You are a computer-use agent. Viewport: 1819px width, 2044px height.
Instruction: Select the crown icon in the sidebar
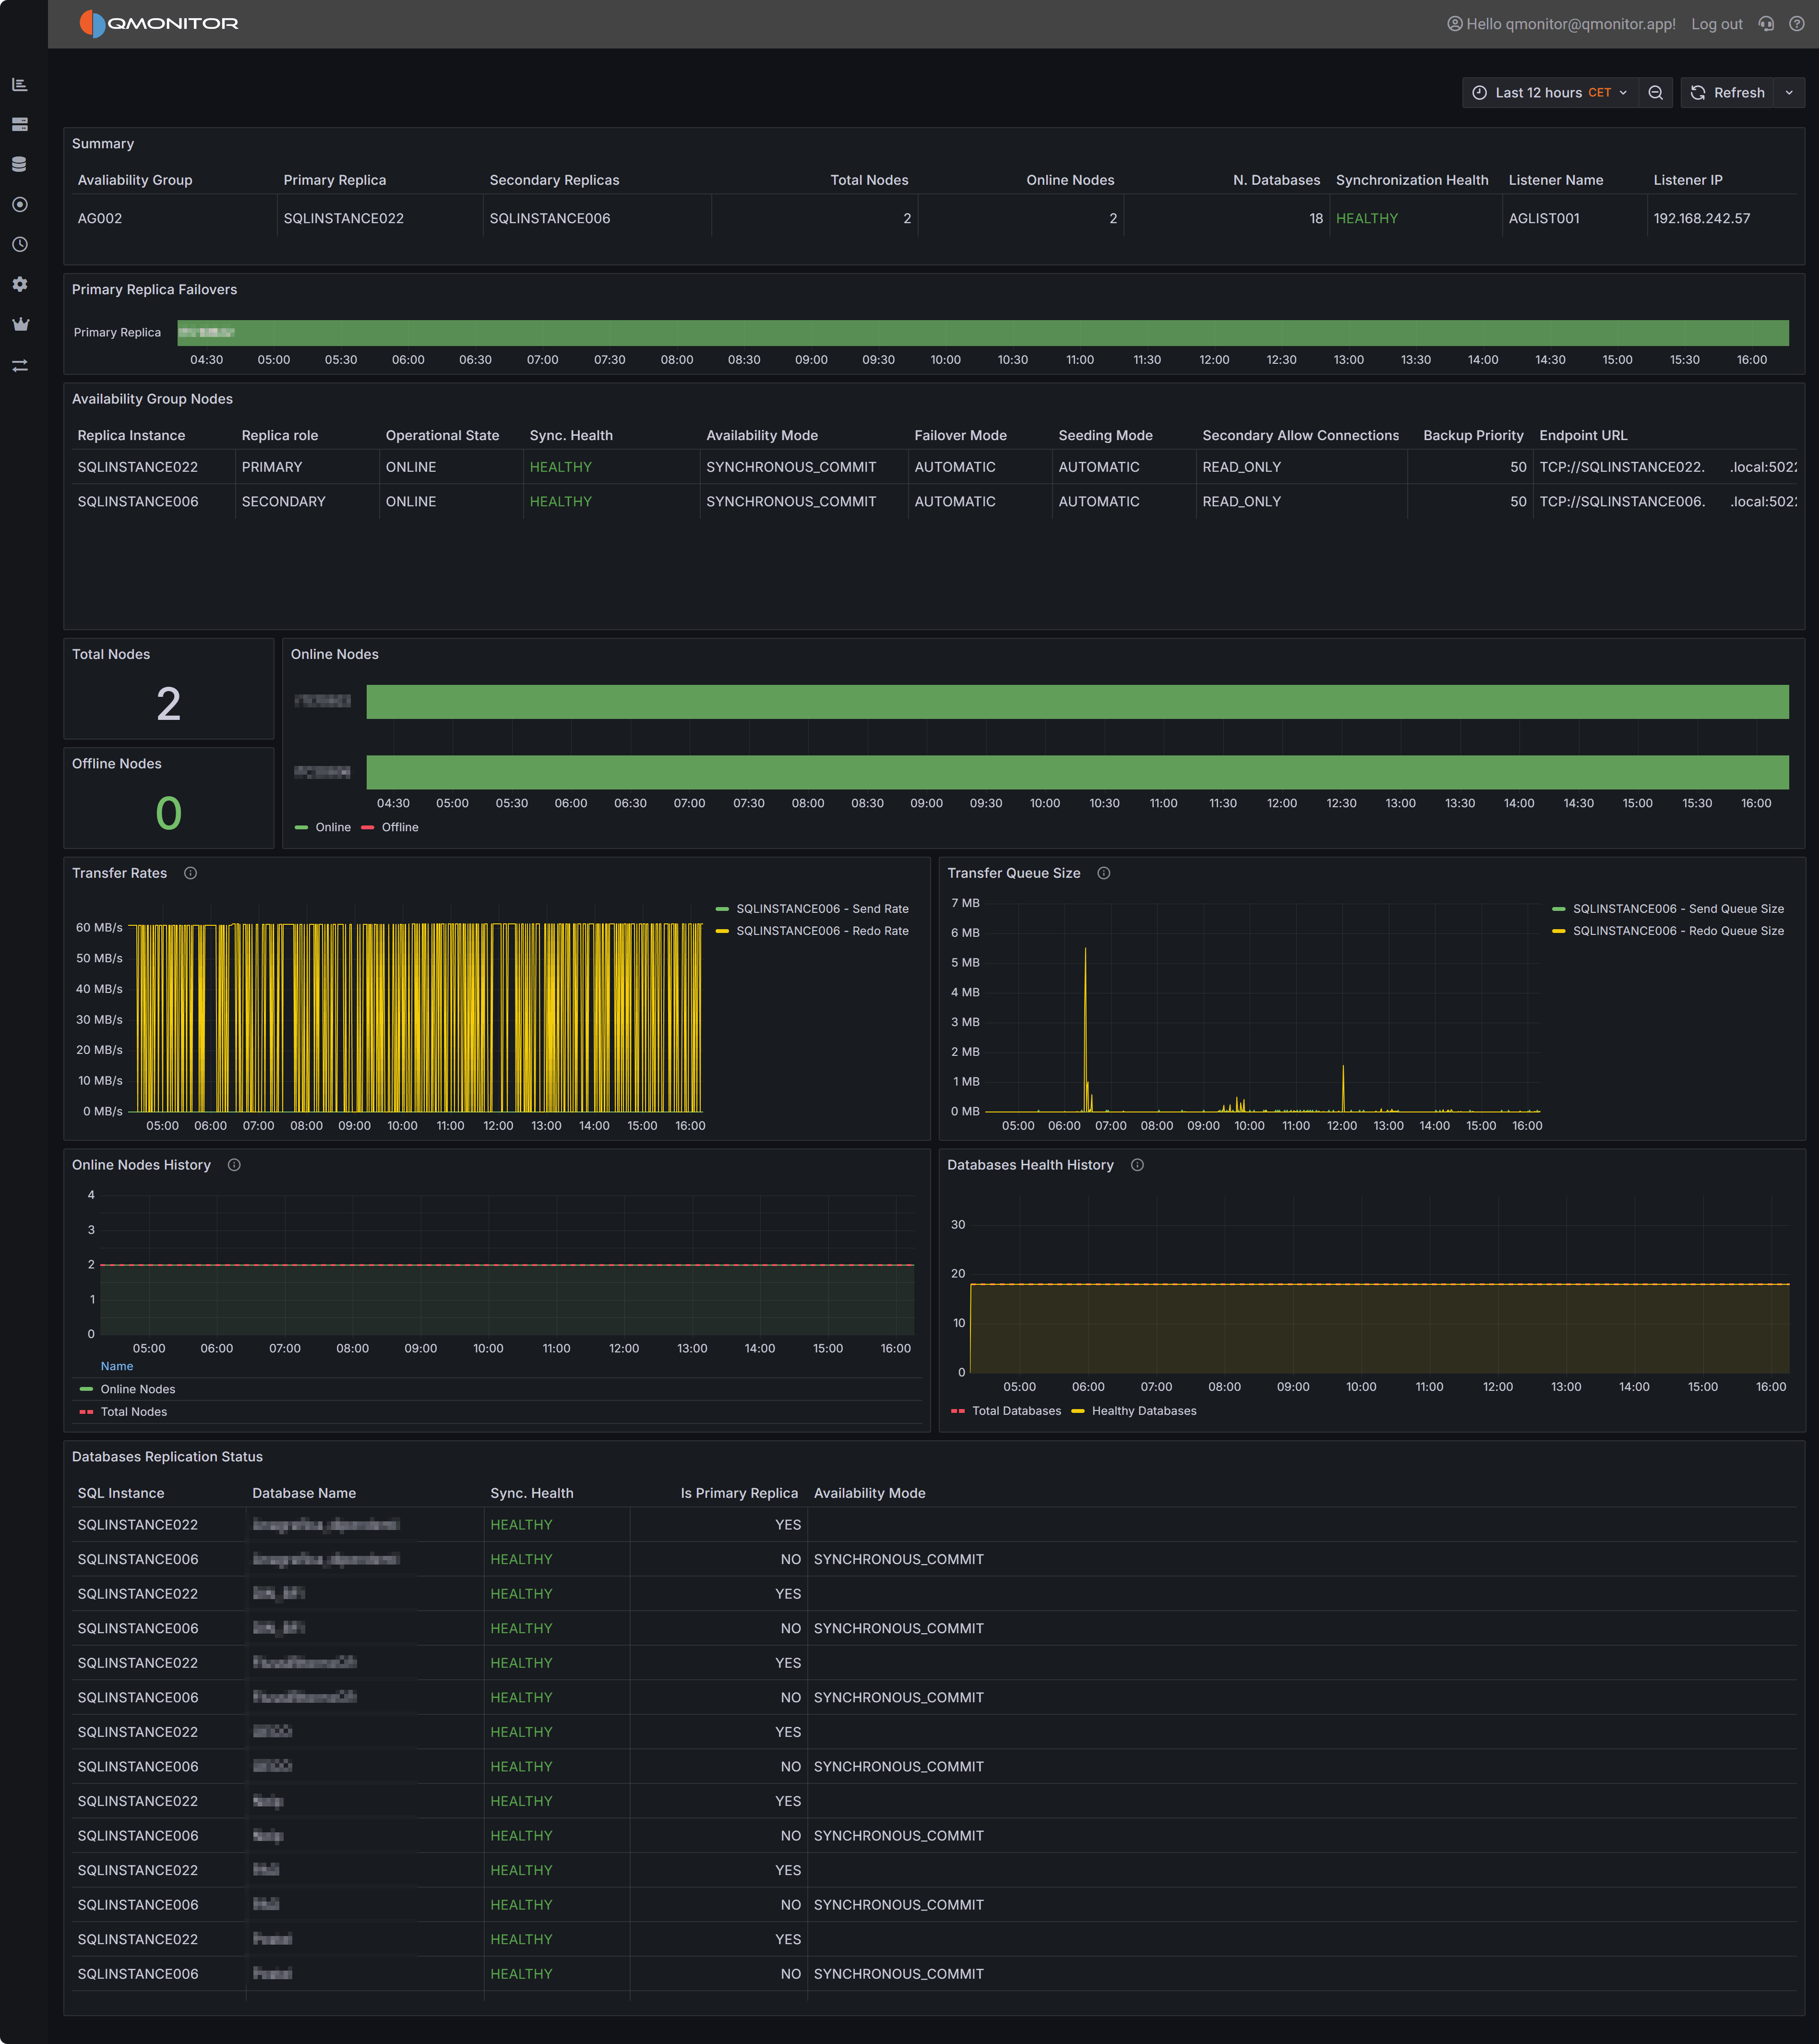pyautogui.click(x=20, y=323)
